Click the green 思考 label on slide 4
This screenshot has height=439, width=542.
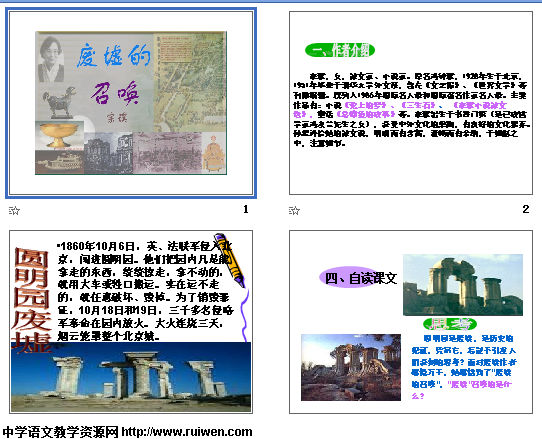click(450, 324)
